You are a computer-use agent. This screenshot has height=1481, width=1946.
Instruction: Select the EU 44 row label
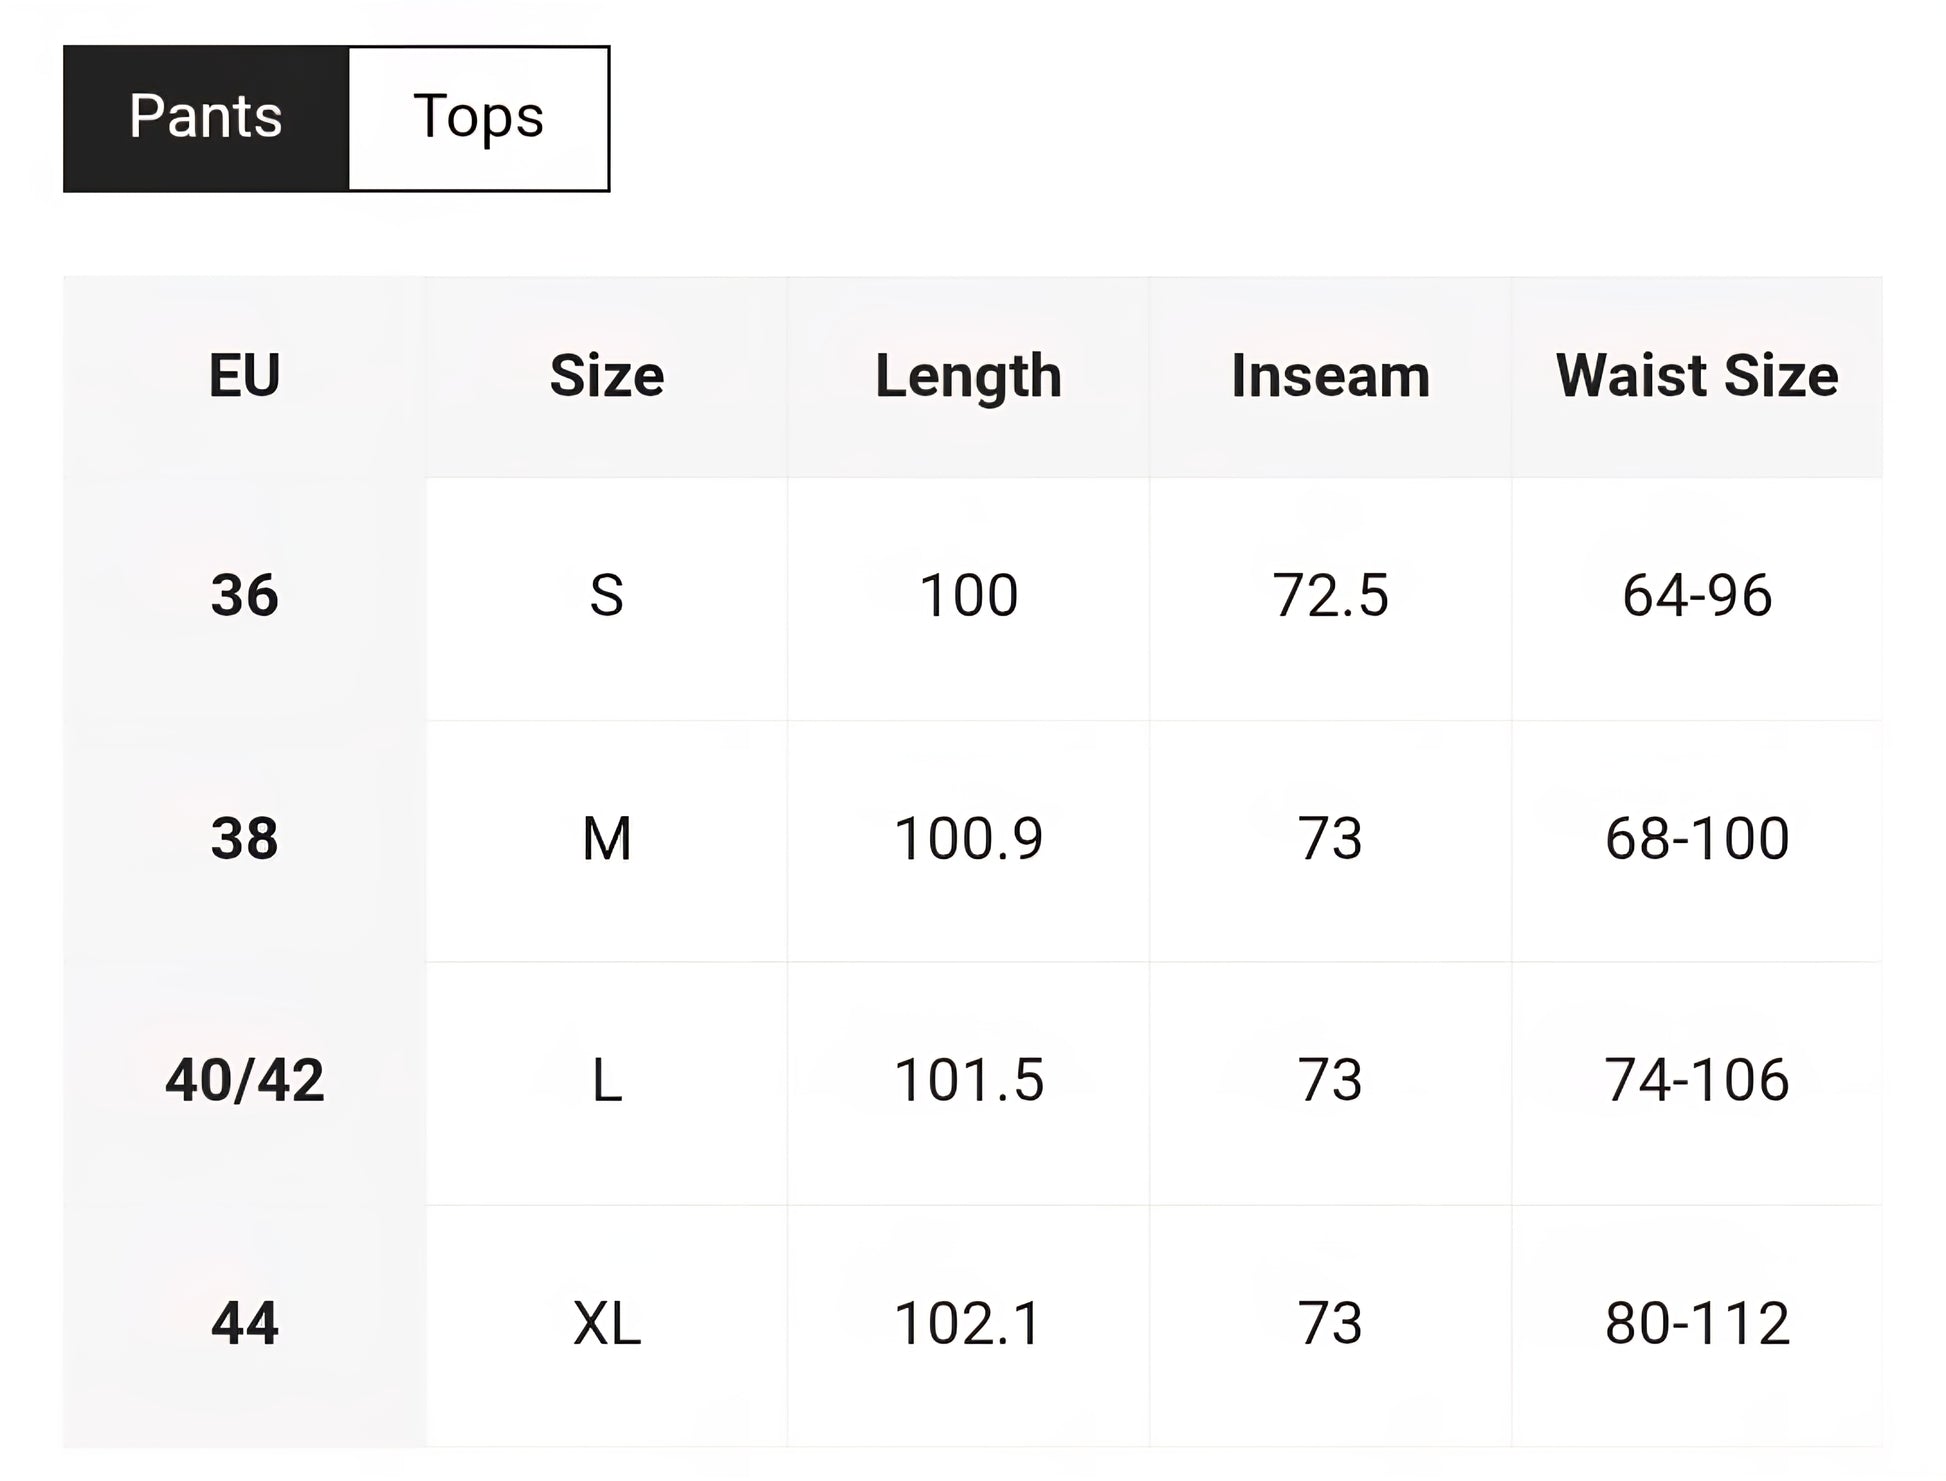245,1324
